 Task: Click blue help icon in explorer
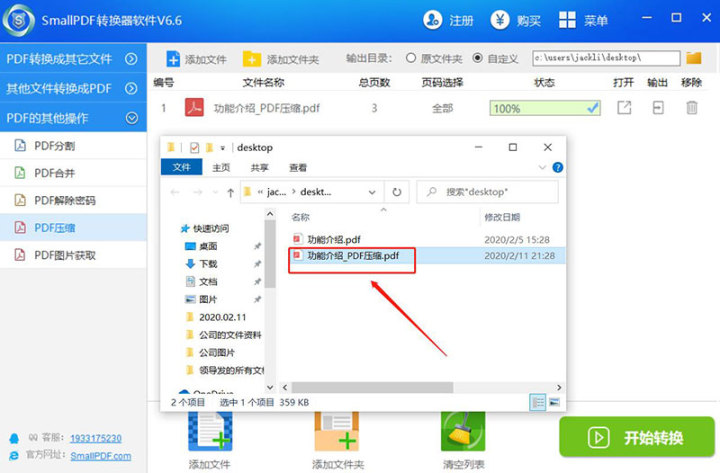click(557, 168)
